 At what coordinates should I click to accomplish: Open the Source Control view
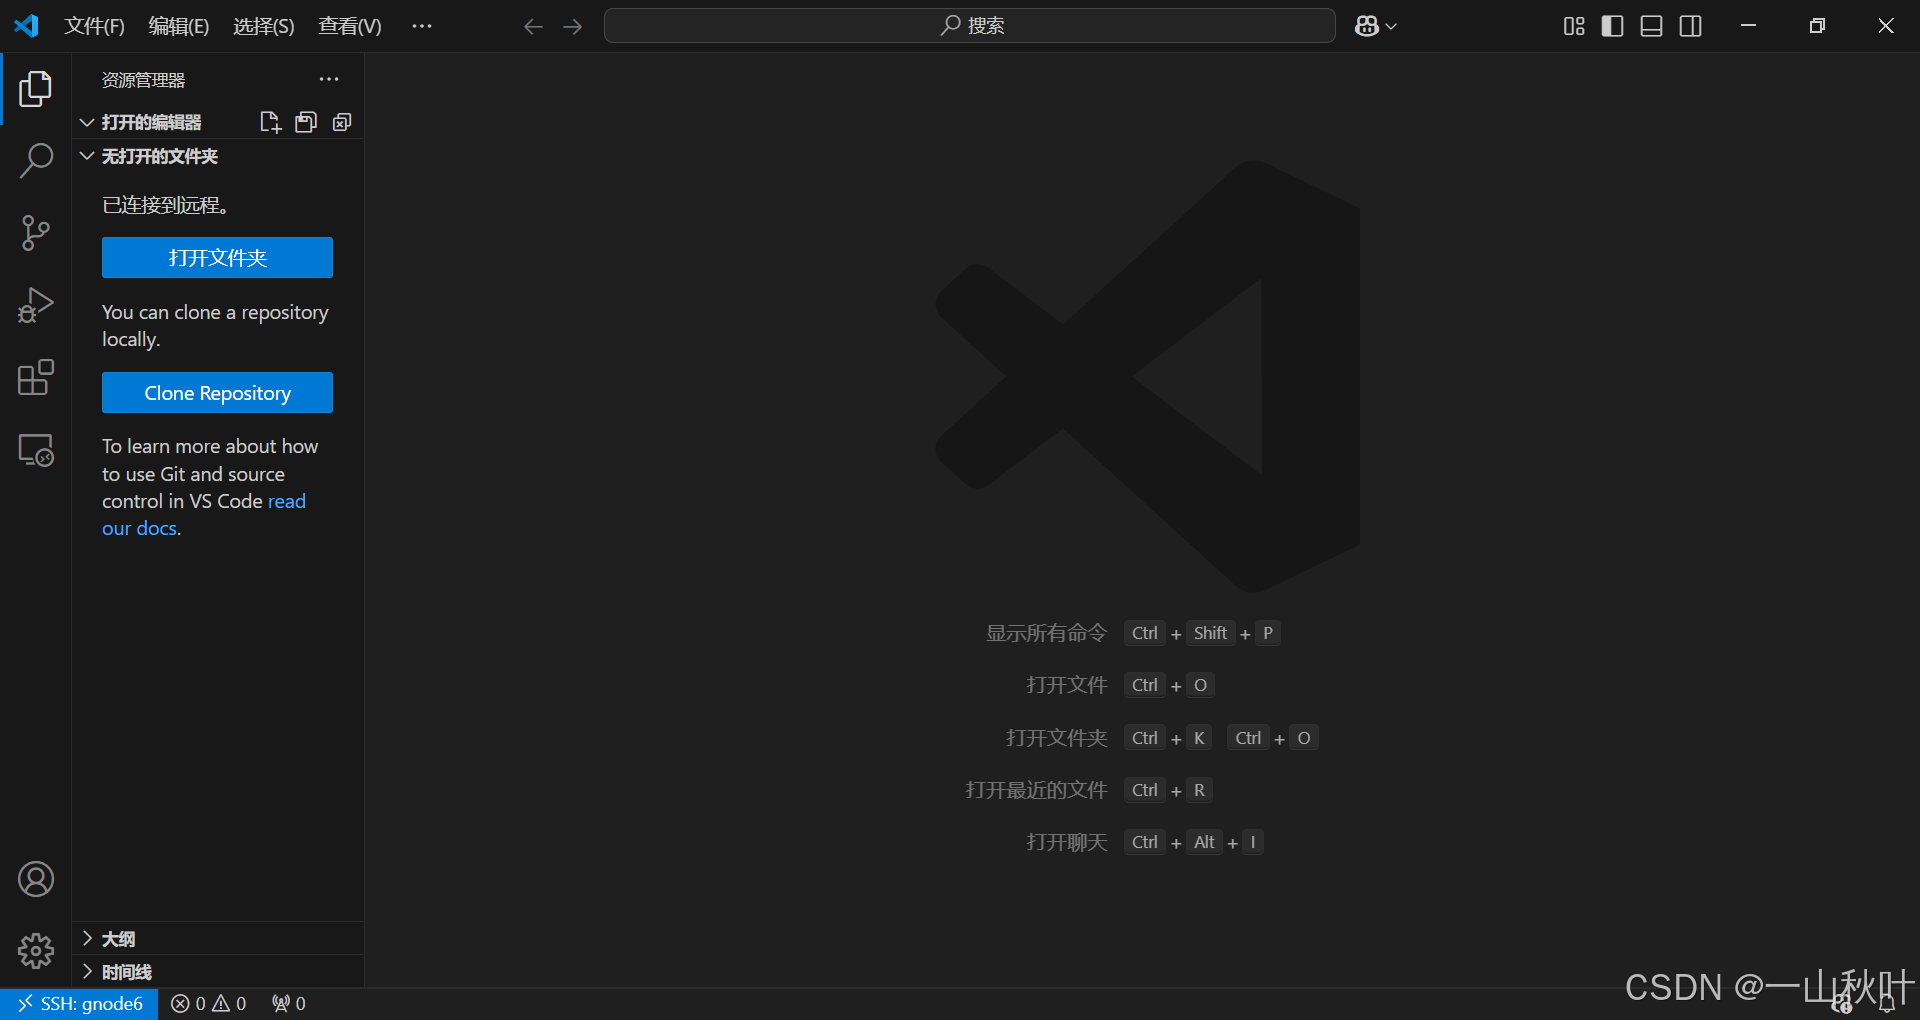36,233
